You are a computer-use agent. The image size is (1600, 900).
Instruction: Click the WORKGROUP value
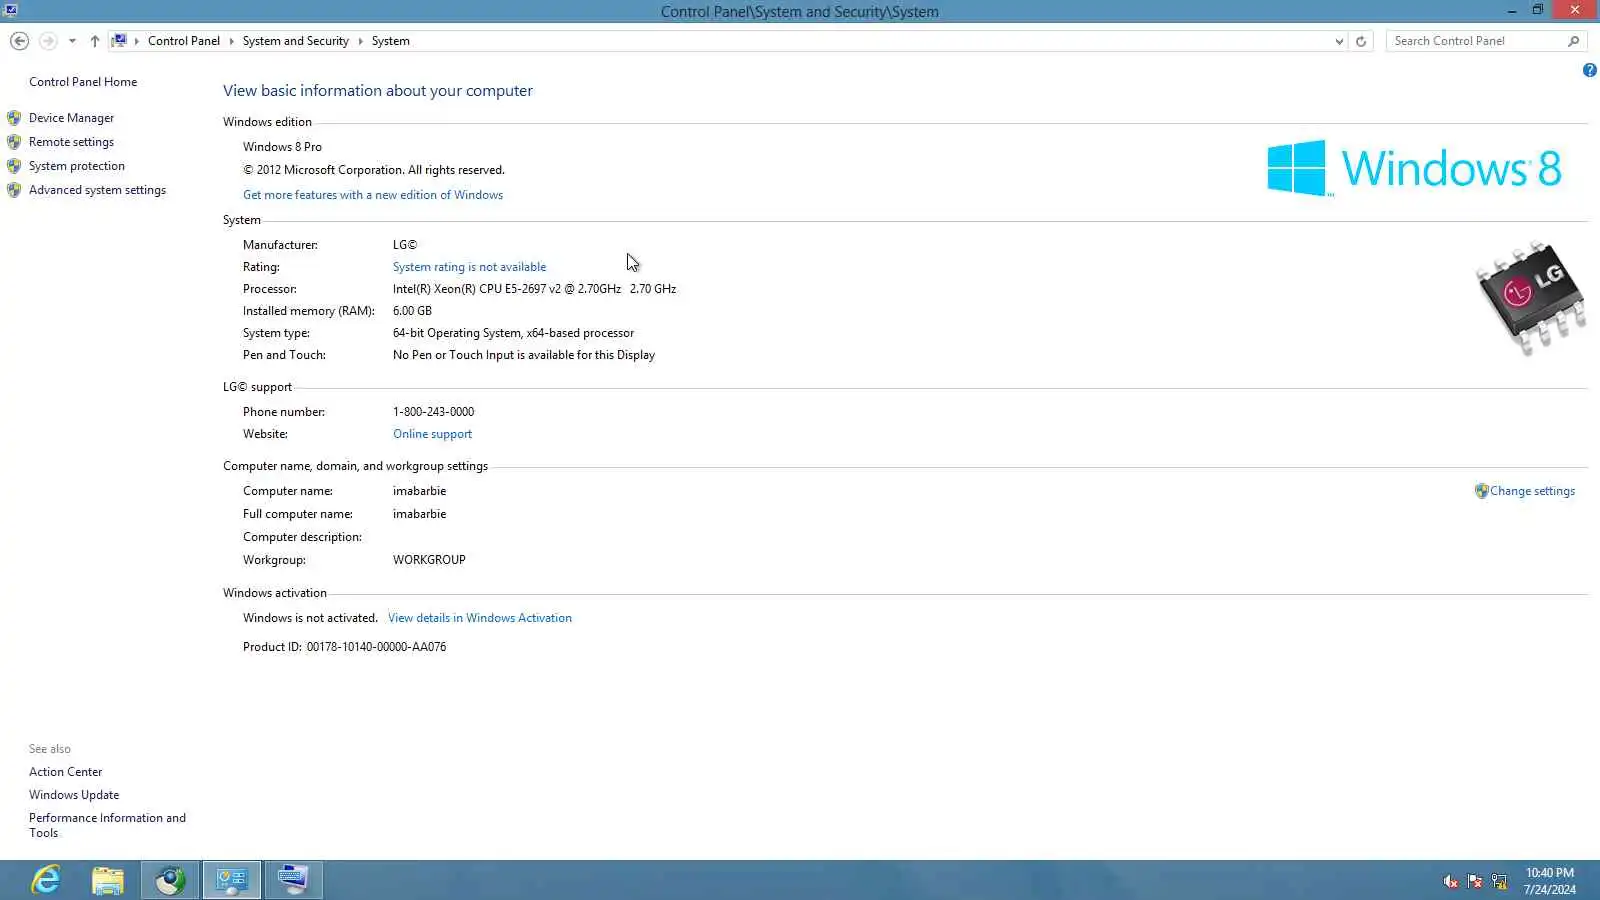click(429, 560)
